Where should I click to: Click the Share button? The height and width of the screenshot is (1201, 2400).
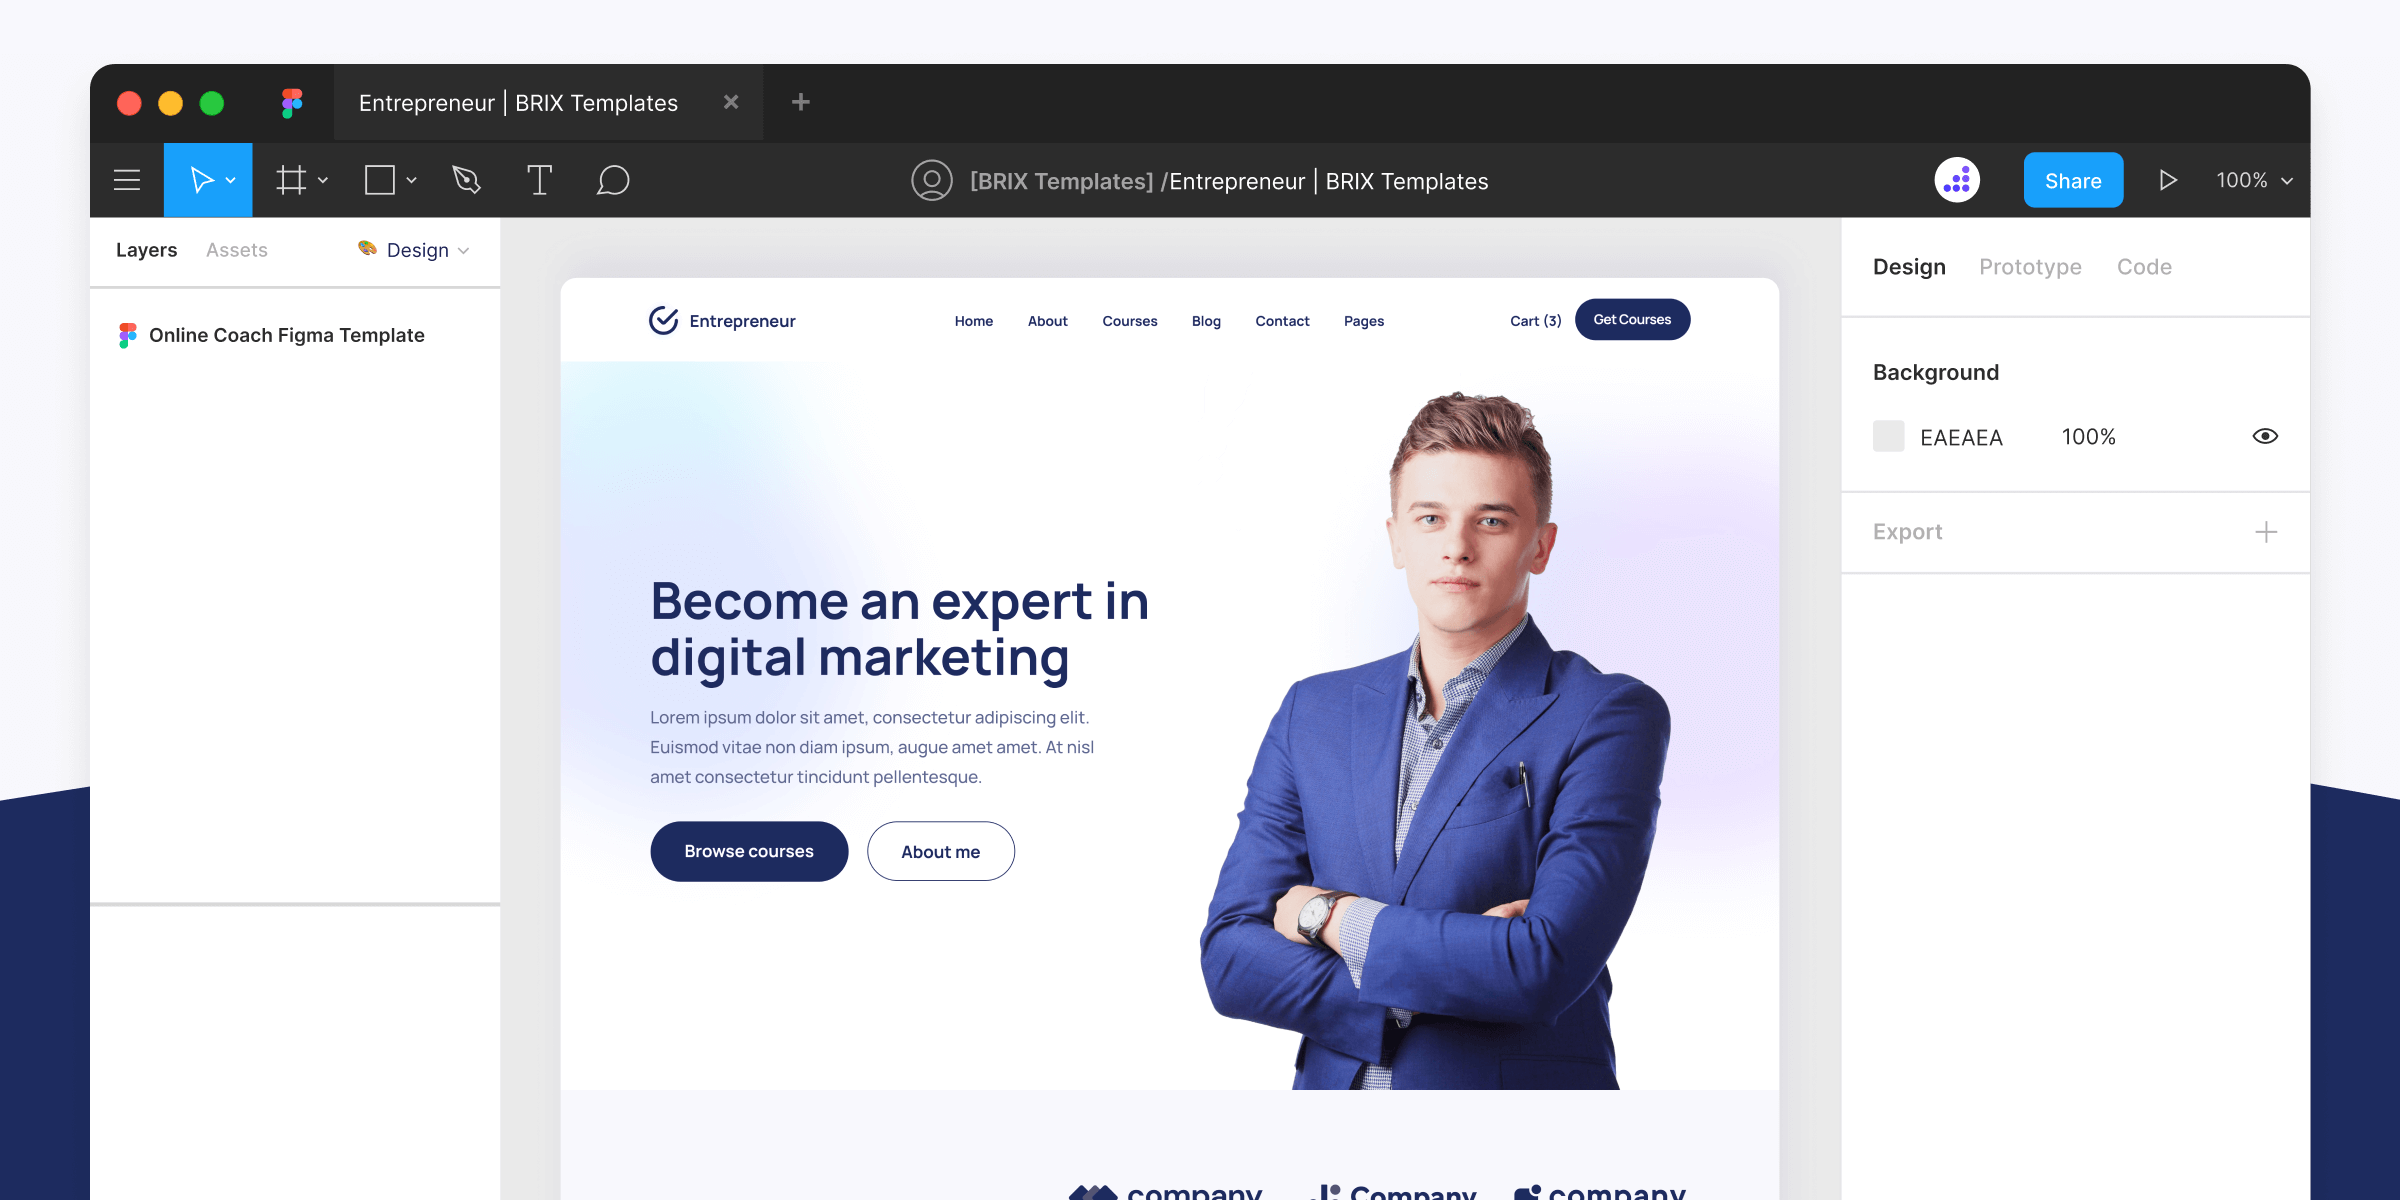pos(2072,179)
